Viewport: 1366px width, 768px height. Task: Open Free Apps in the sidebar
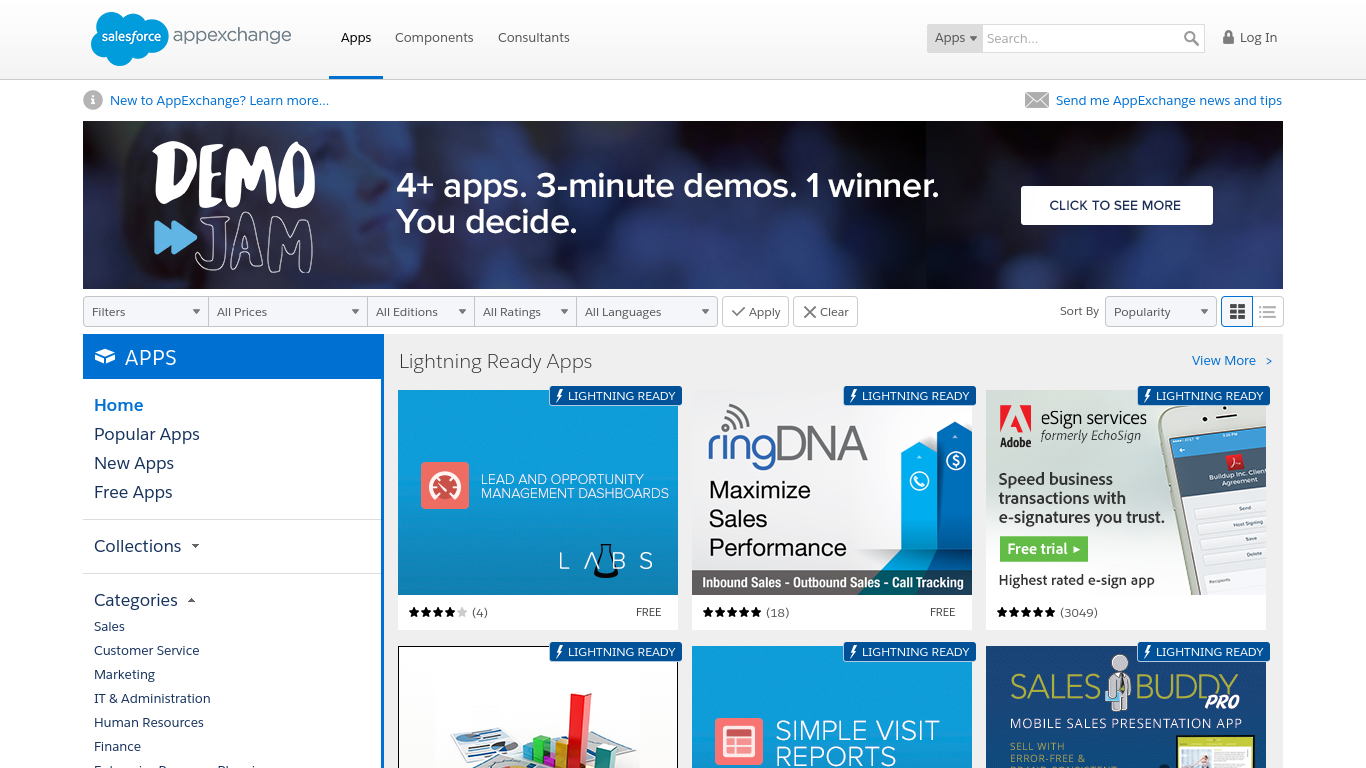(x=133, y=492)
